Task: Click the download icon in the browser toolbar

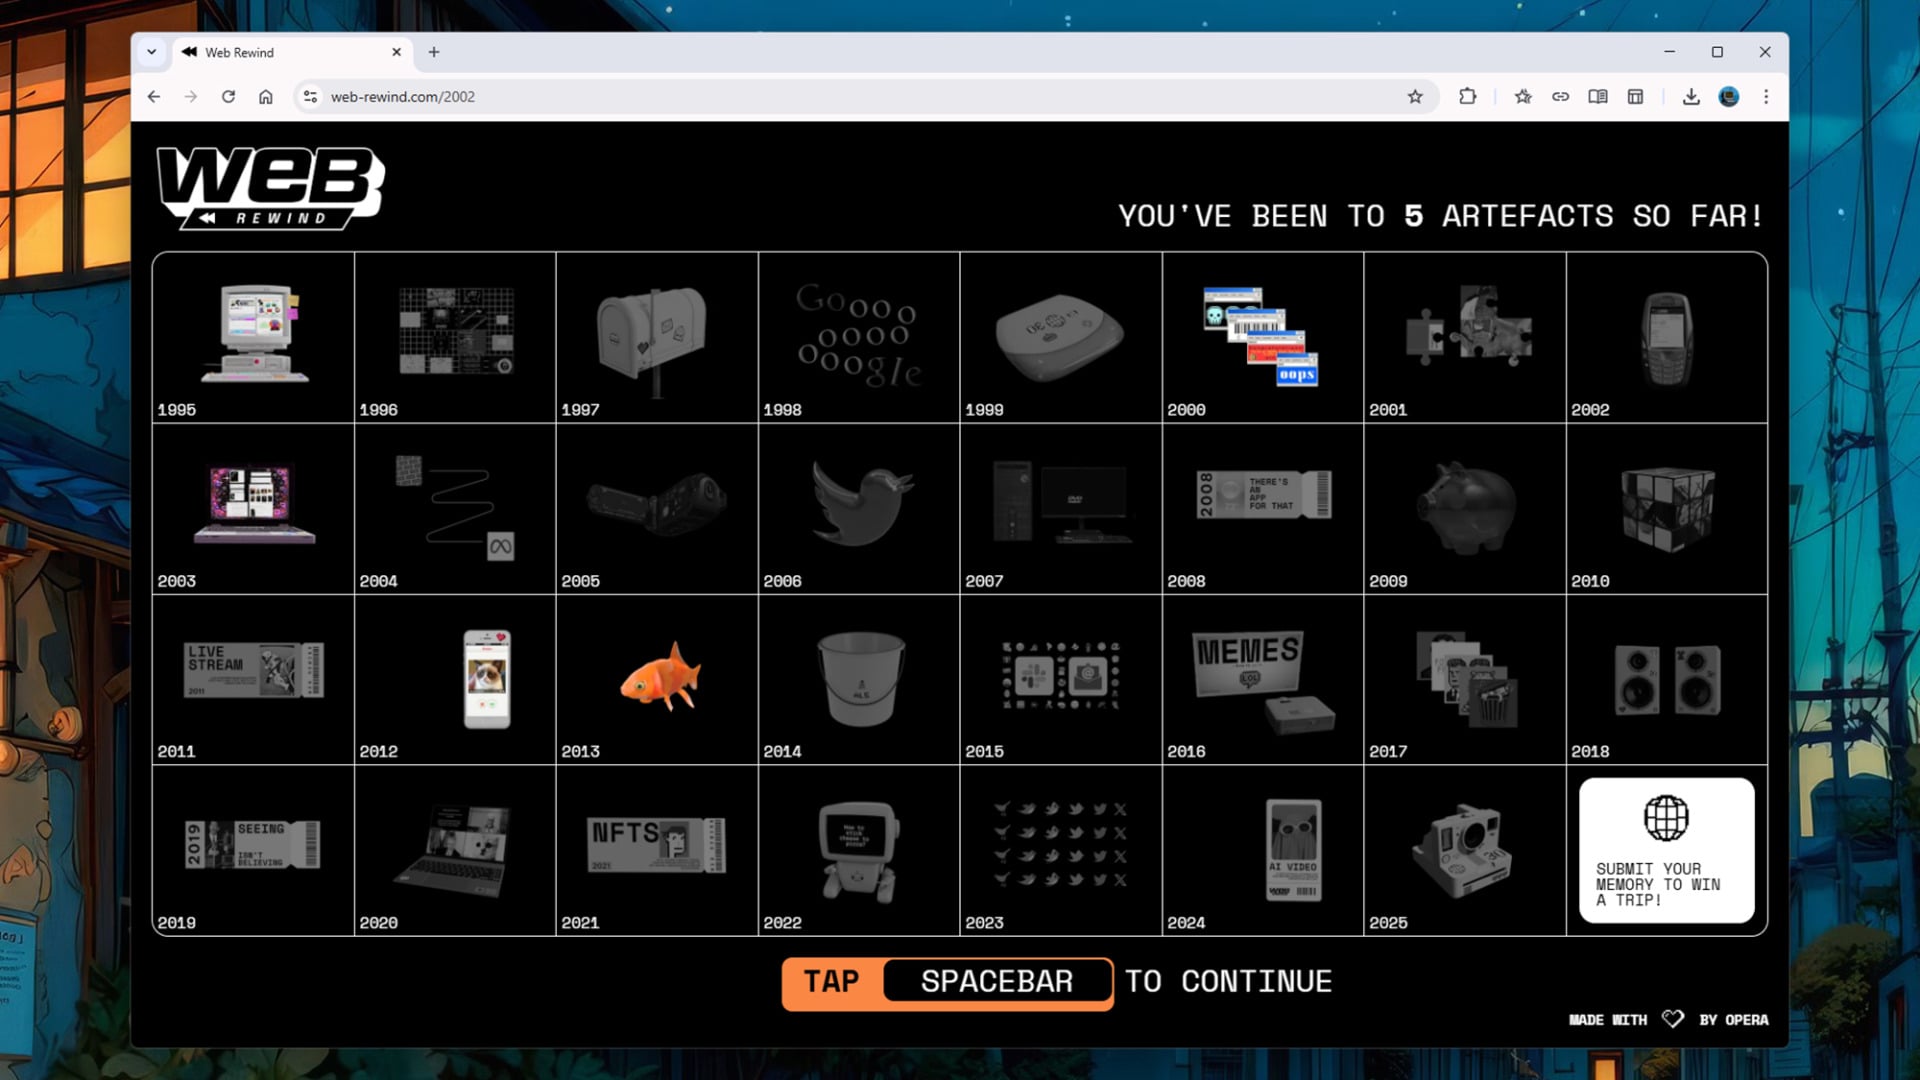Action: click(1690, 96)
